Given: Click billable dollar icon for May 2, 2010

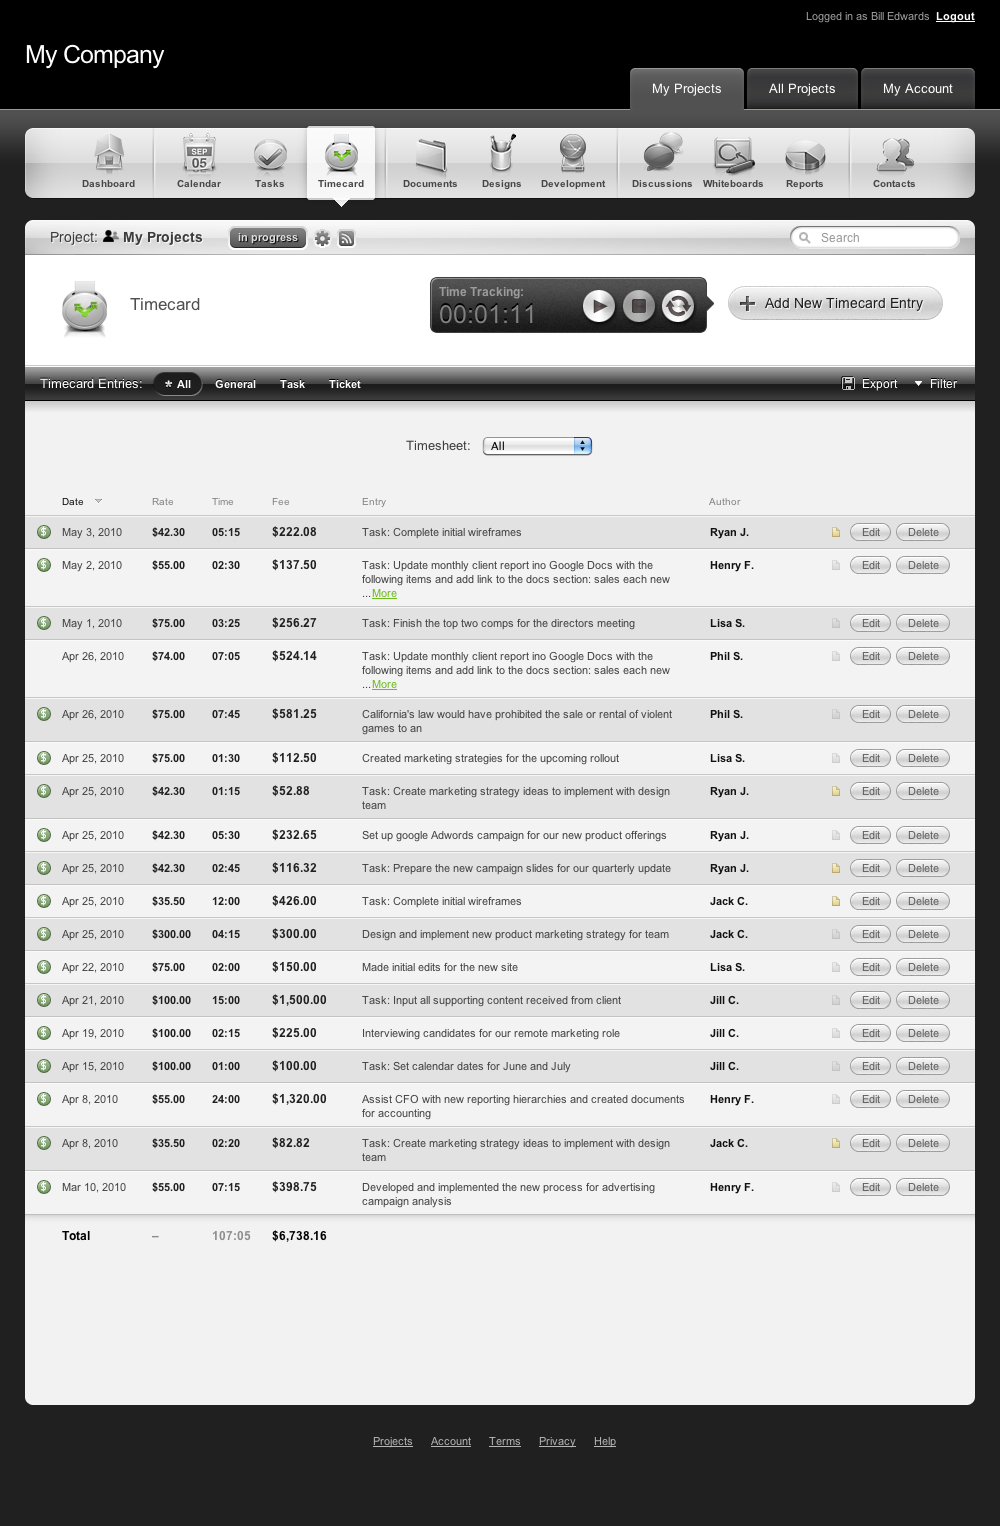Looking at the screenshot, I should (x=44, y=565).
